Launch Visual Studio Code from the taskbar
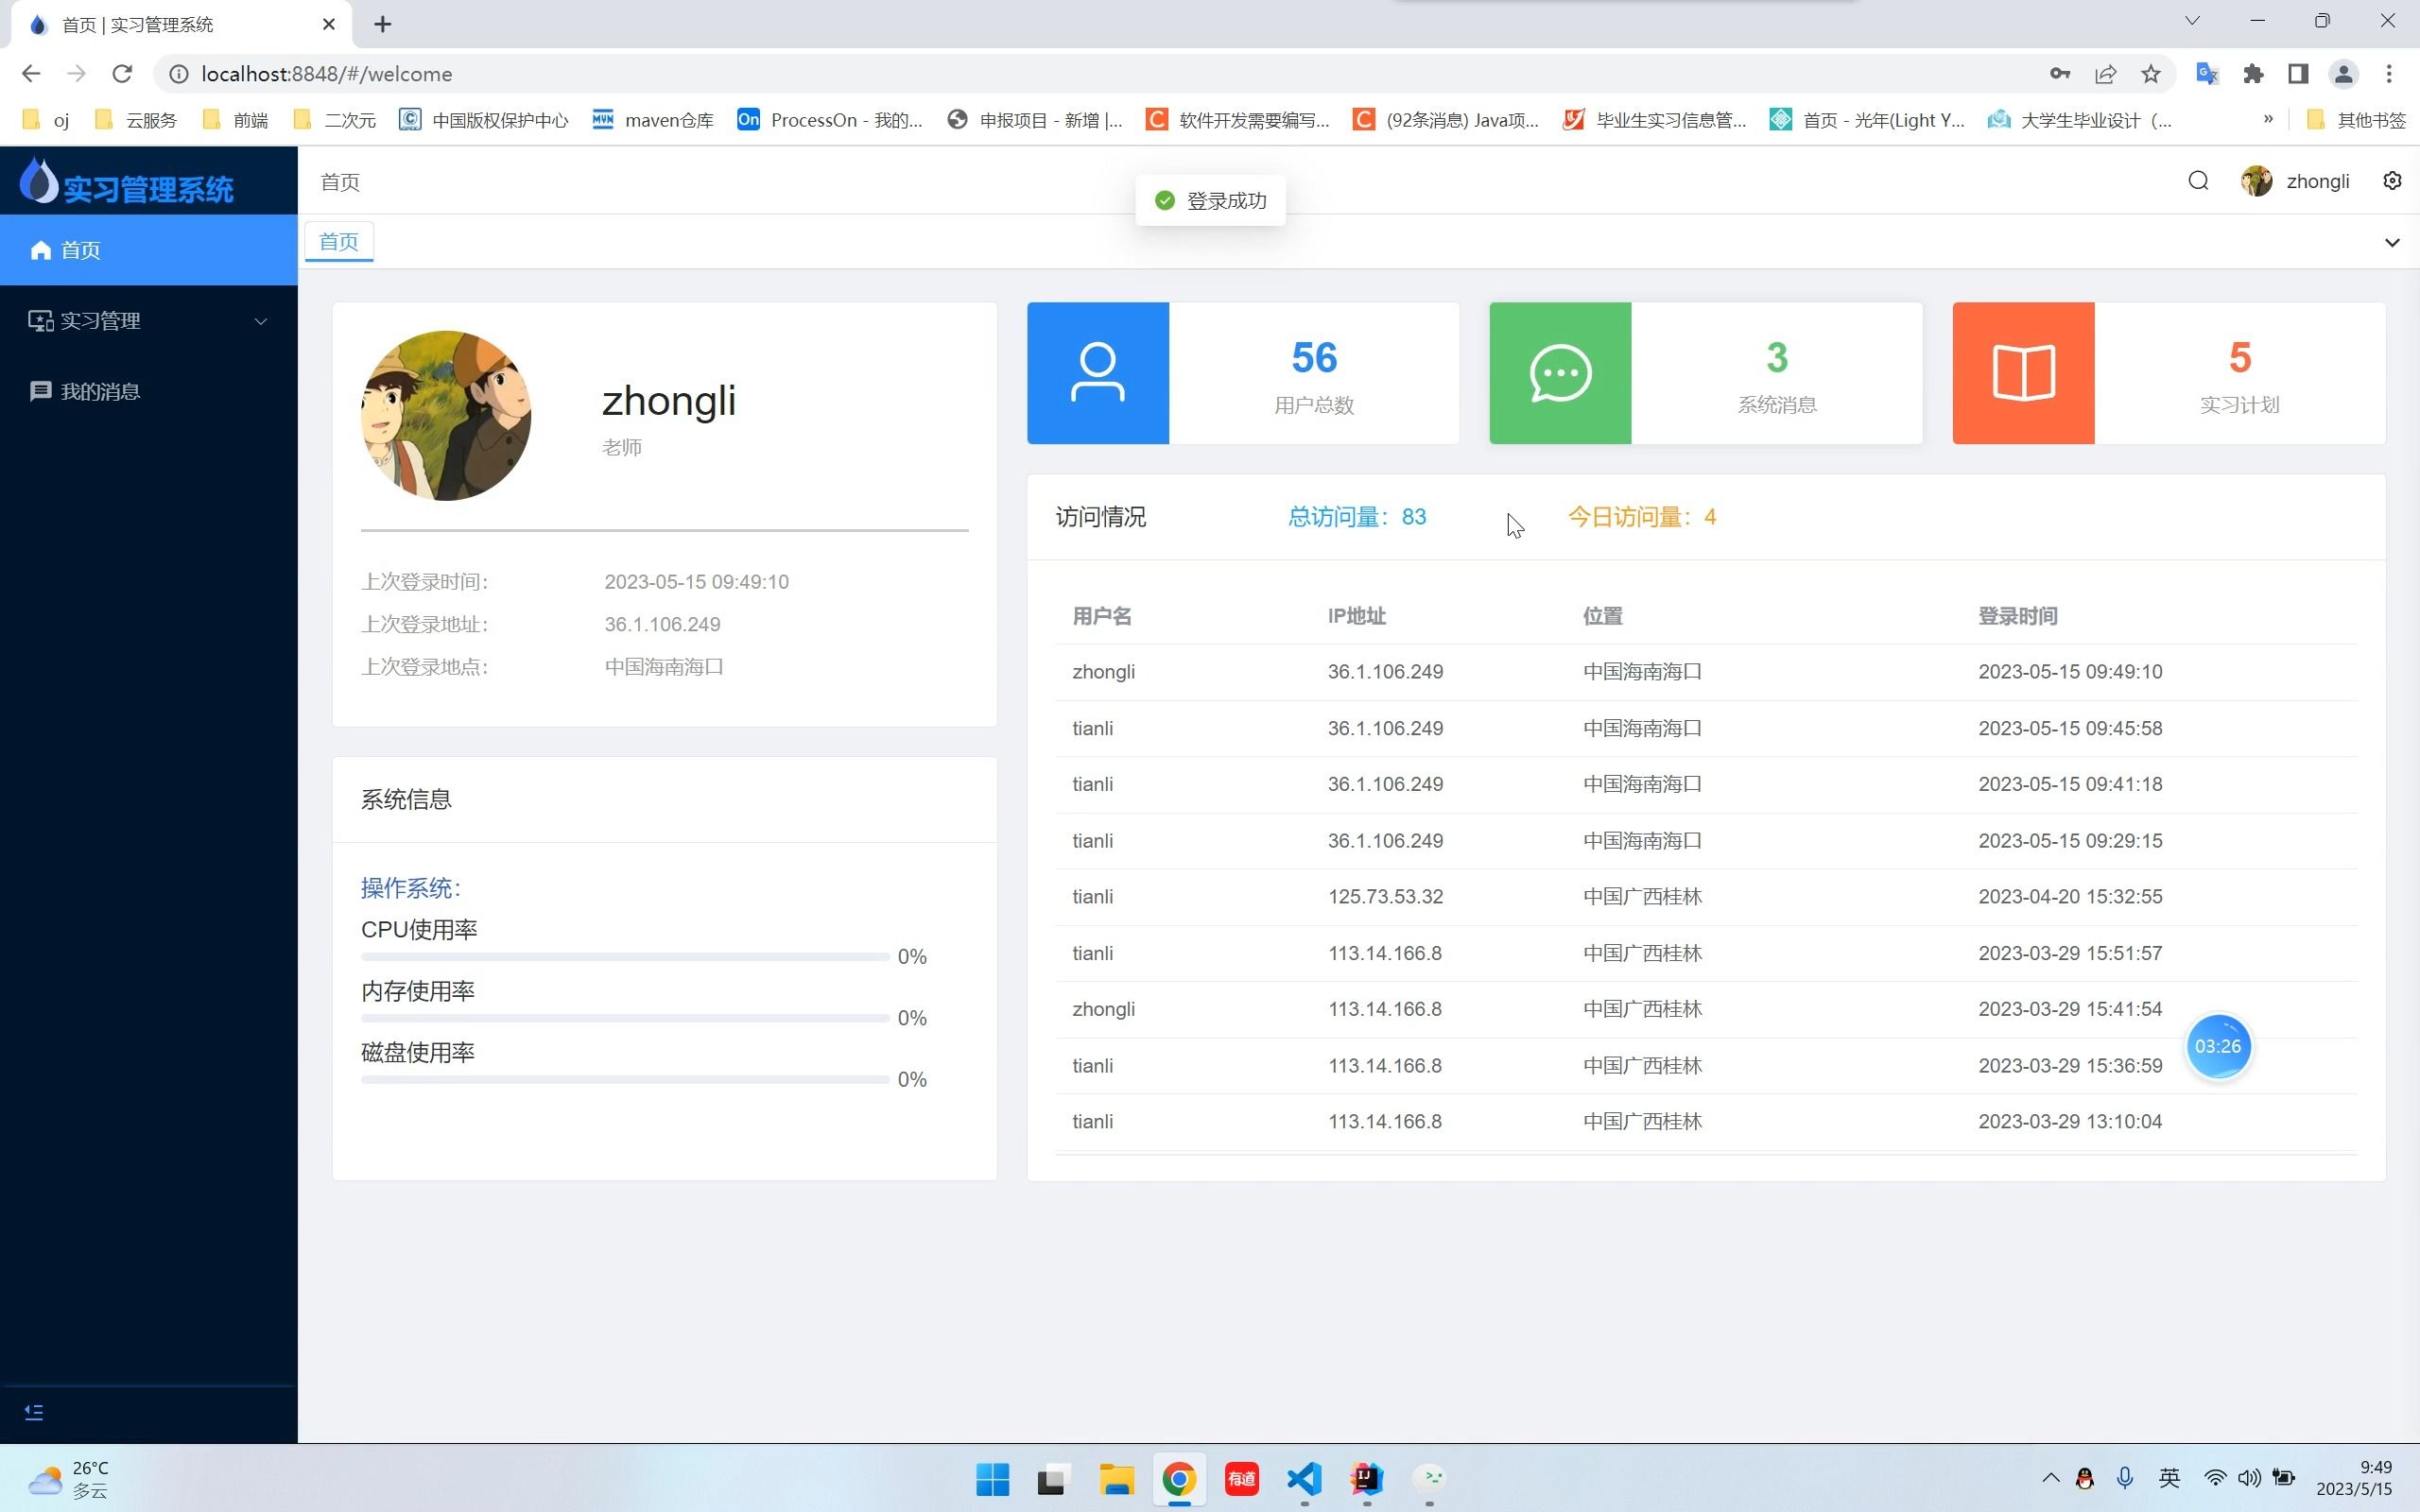Image resolution: width=2420 pixels, height=1512 pixels. click(x=1304, y=1479)
